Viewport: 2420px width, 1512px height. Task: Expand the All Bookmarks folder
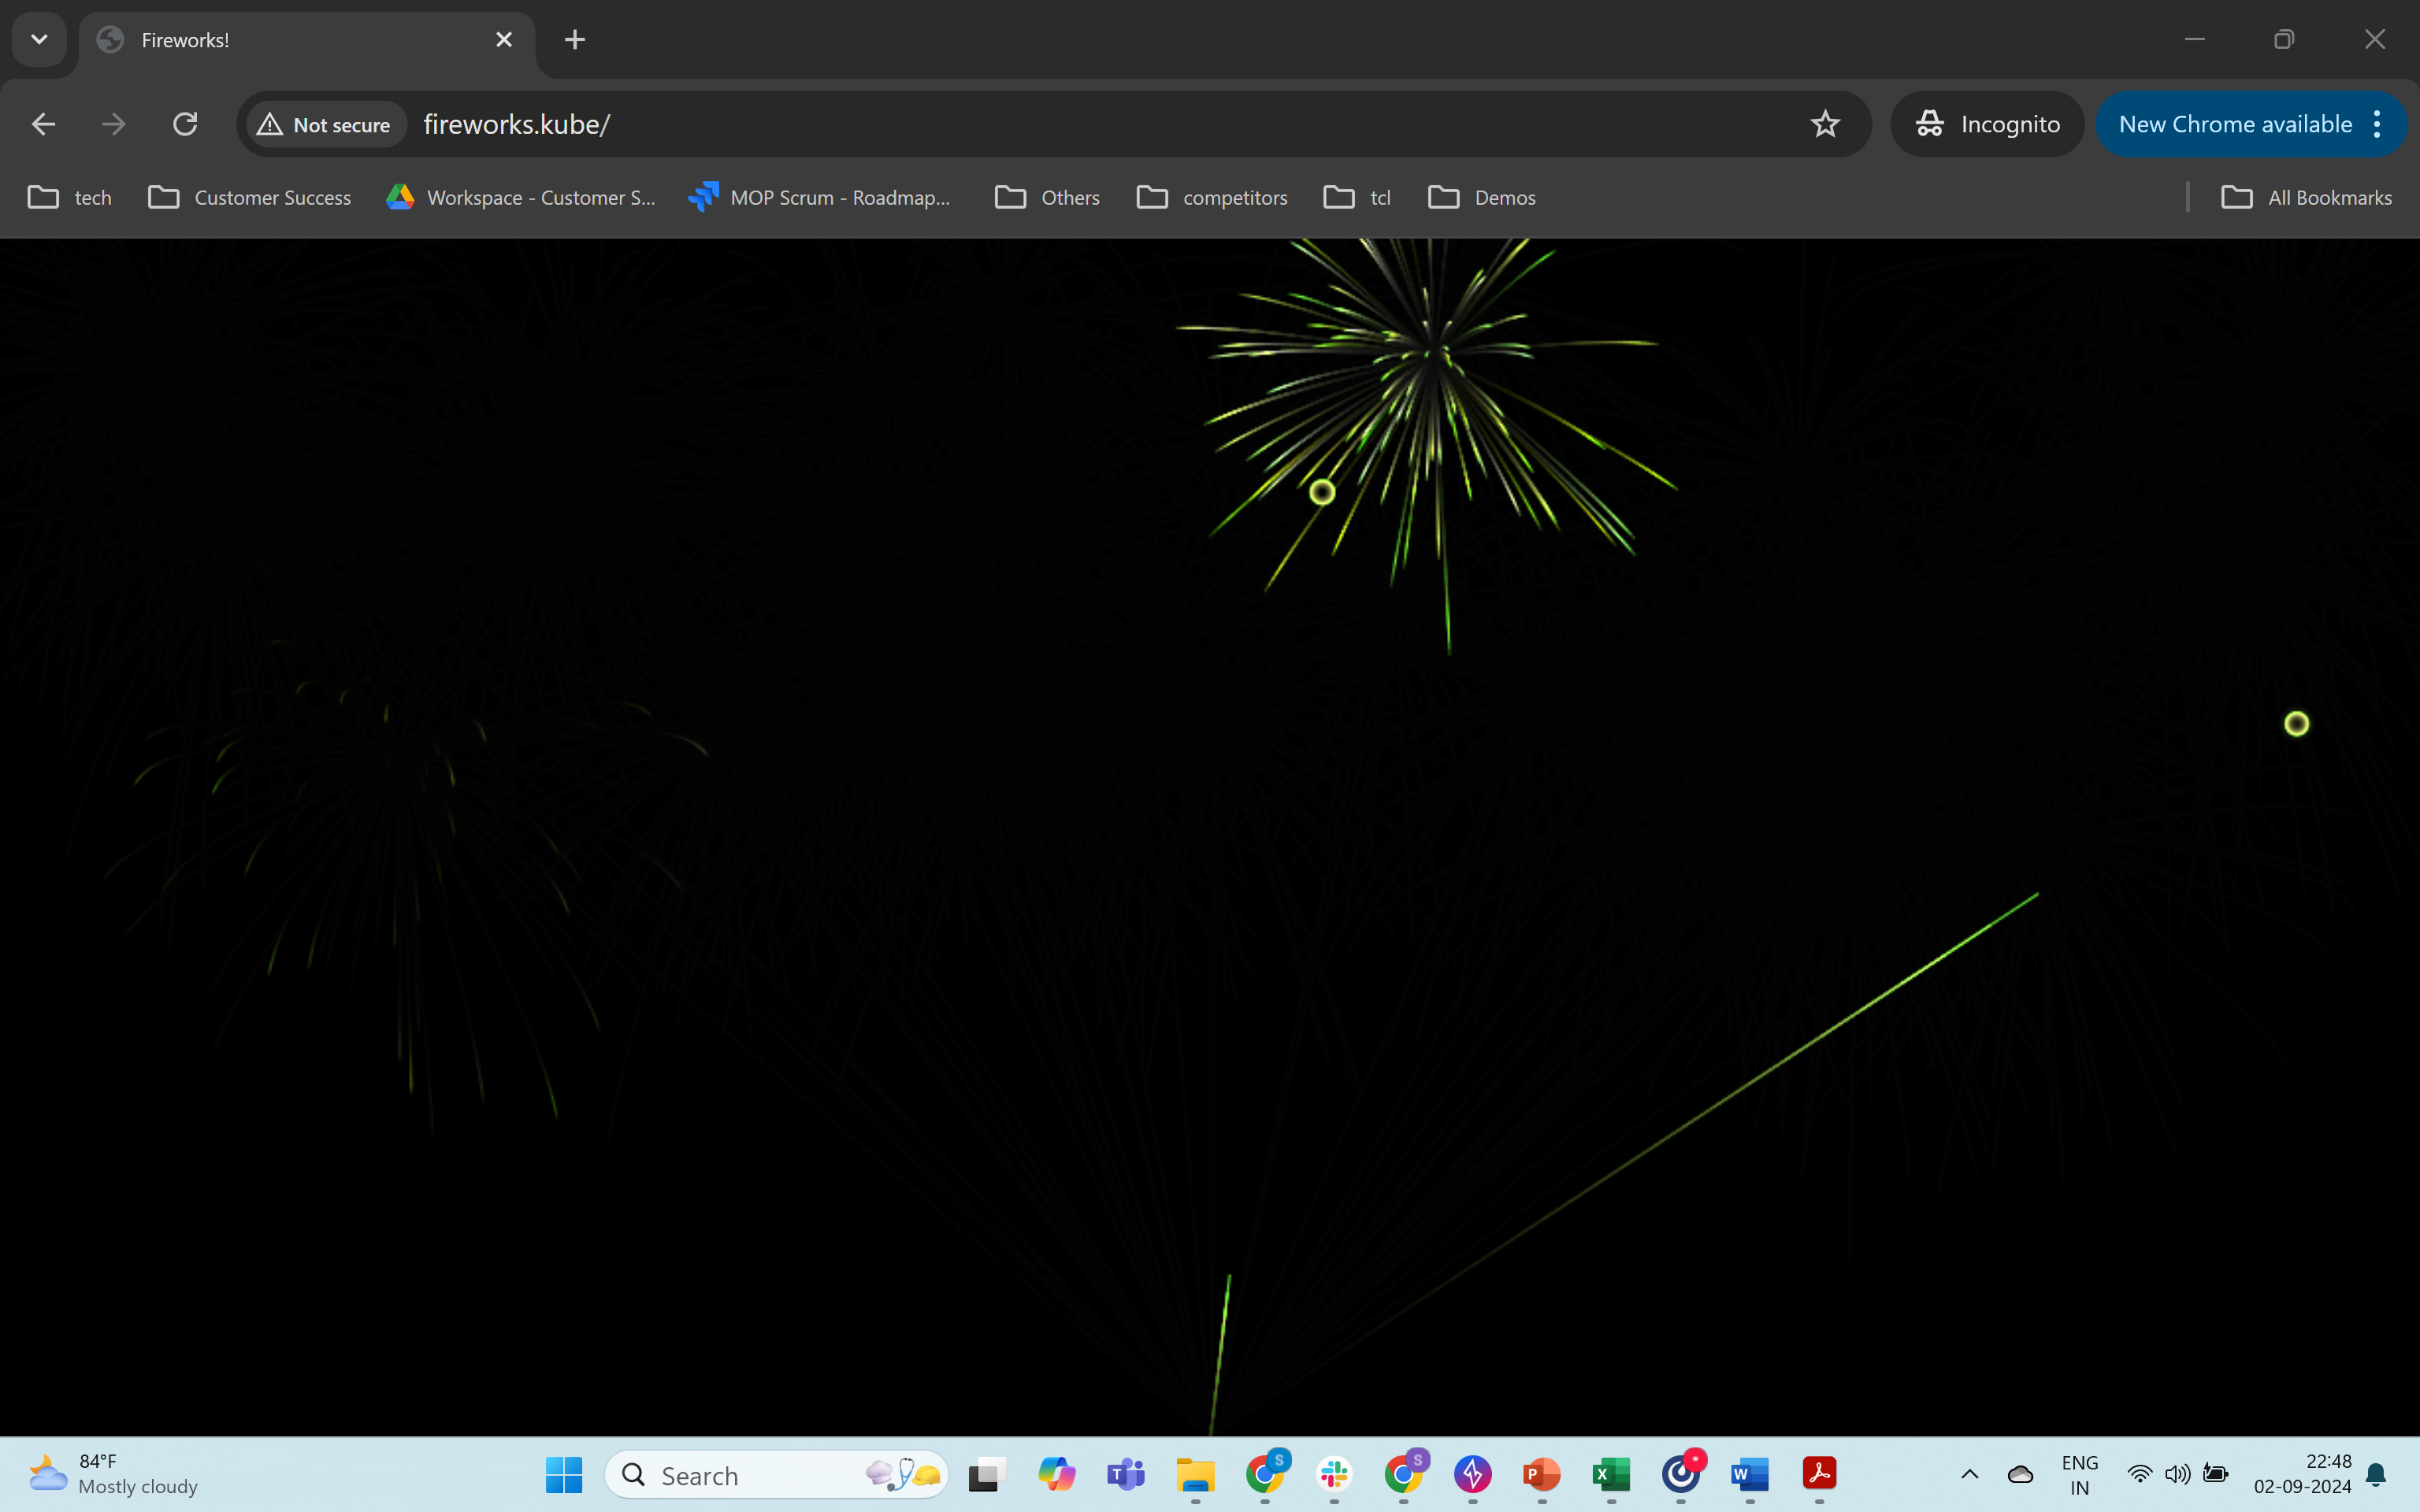(x=2306, y=197)
